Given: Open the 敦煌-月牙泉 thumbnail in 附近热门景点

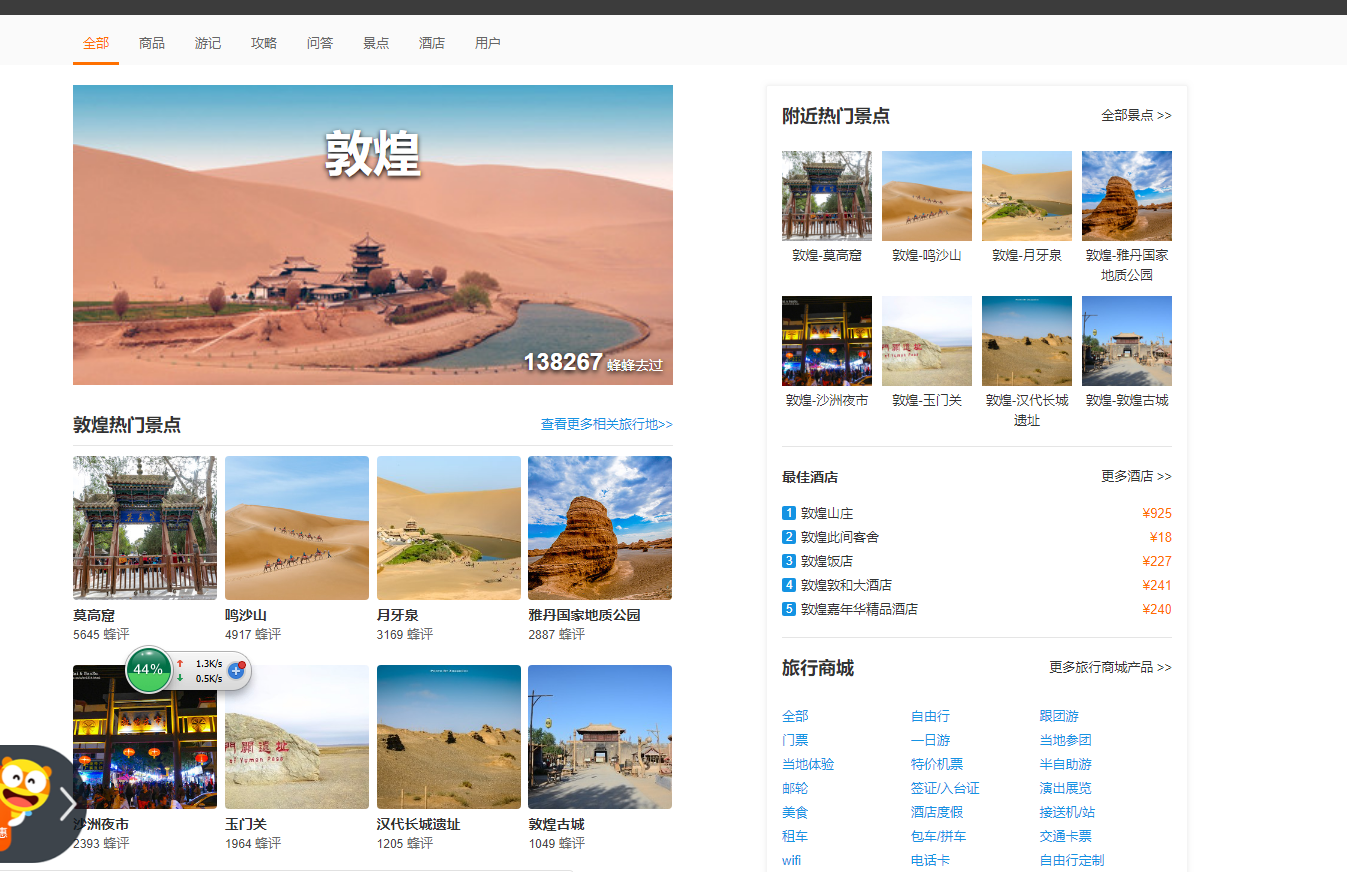Looking at the screenshot, I should tap(1027, 196).
